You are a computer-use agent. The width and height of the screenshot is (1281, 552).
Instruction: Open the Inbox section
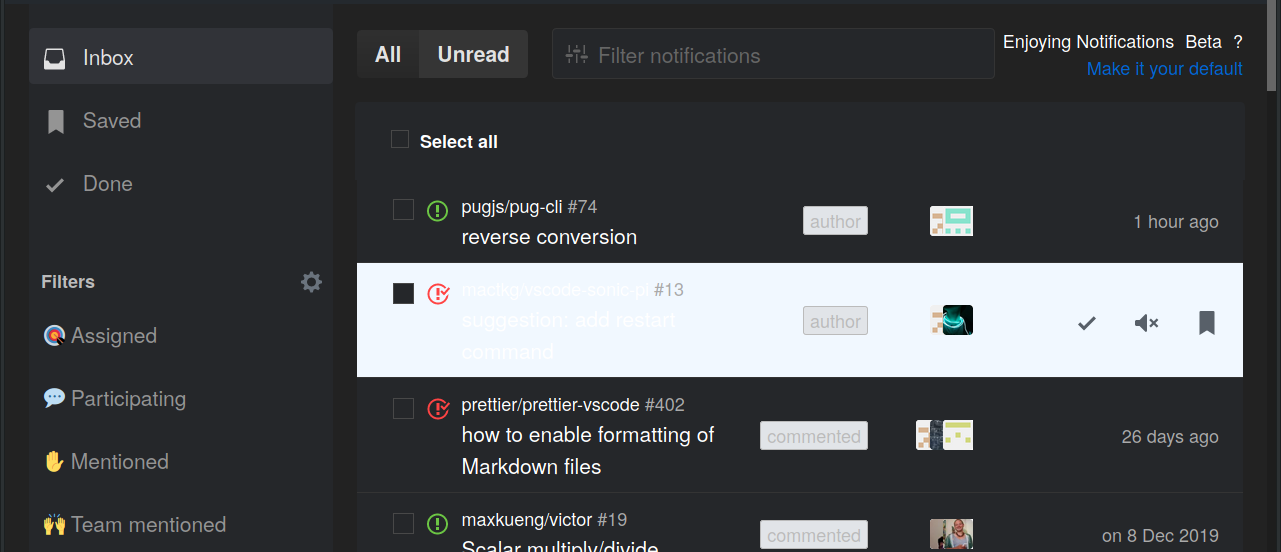coord(181,57)
